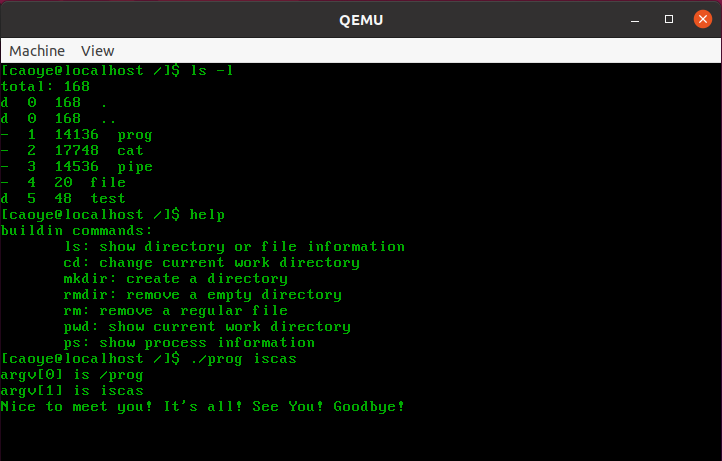
Task: Maximize the QEMU window
Action: [x=669, y=19]
